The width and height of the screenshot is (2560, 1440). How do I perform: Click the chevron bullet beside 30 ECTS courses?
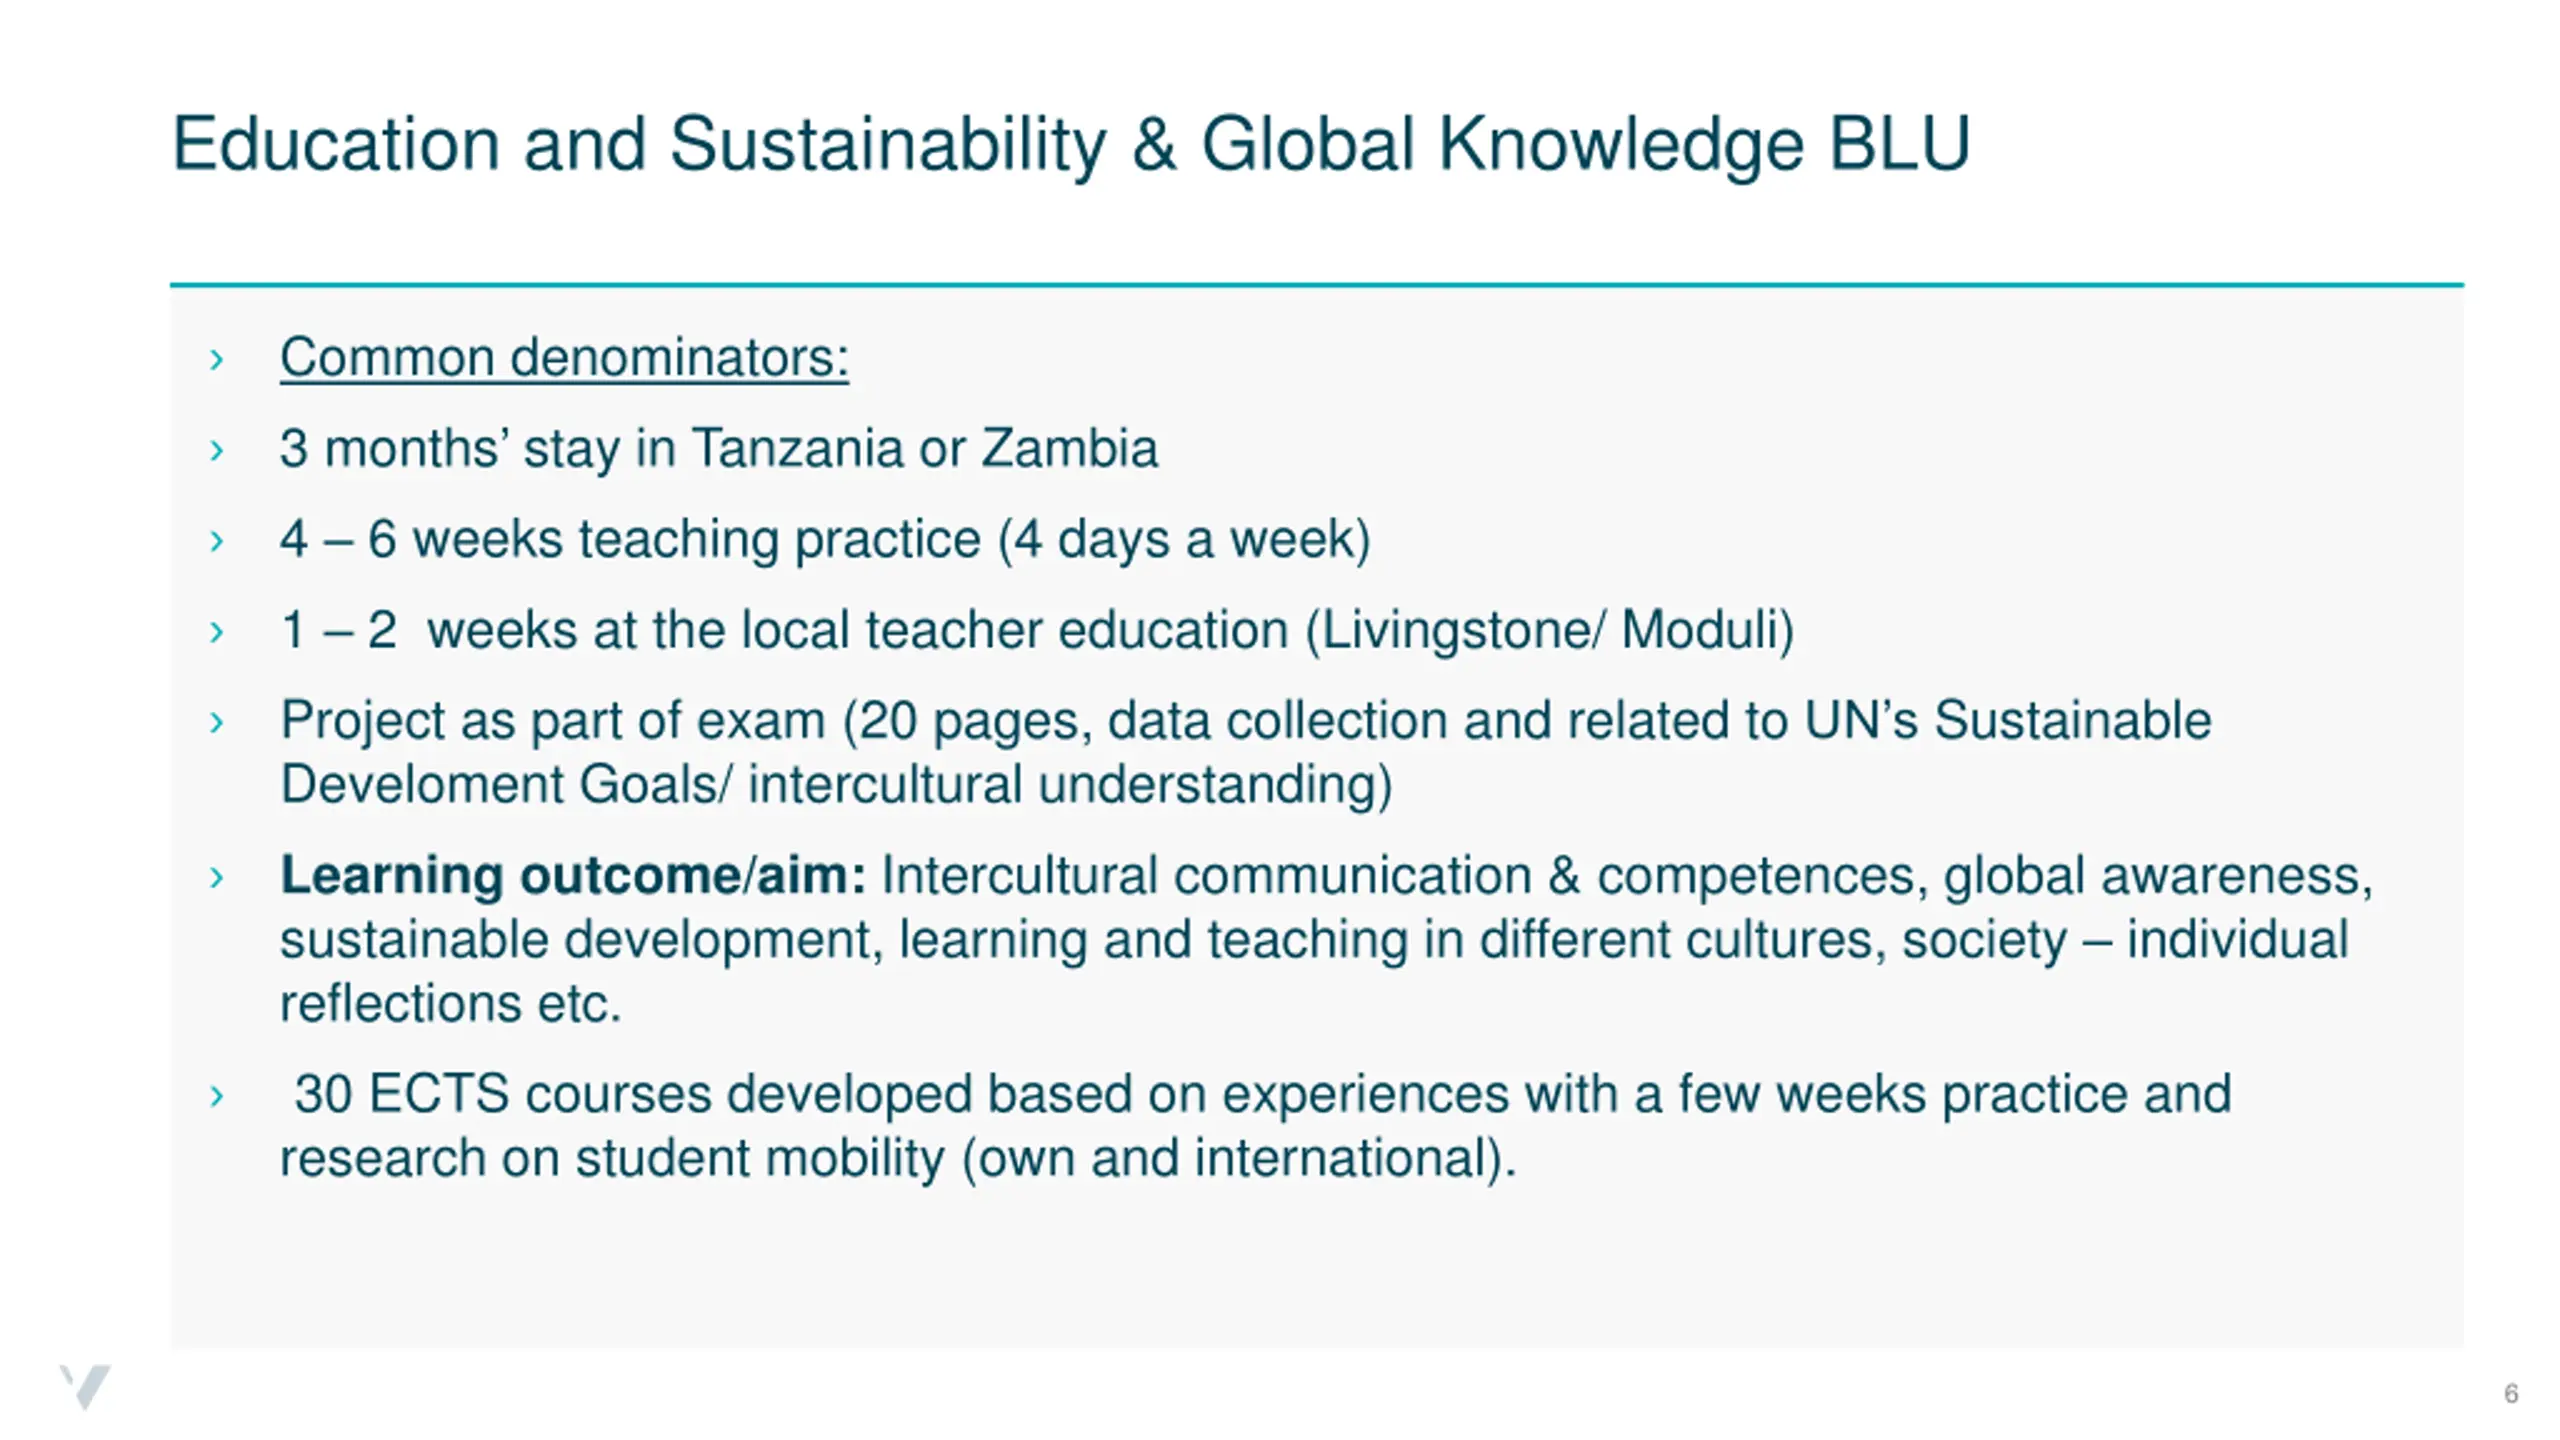(217, 1096)
